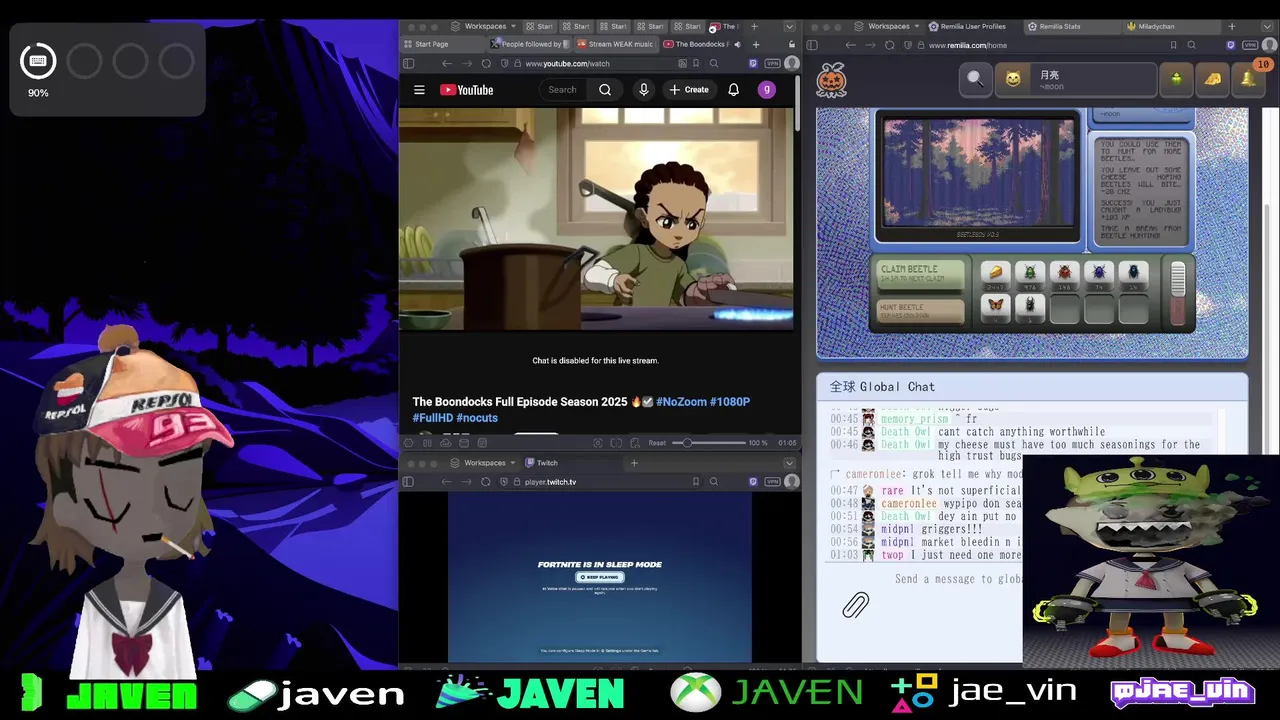The image size is (1280, 720).
Task: Mute The Boondocks tab audio icon
Action: (737, 44)
